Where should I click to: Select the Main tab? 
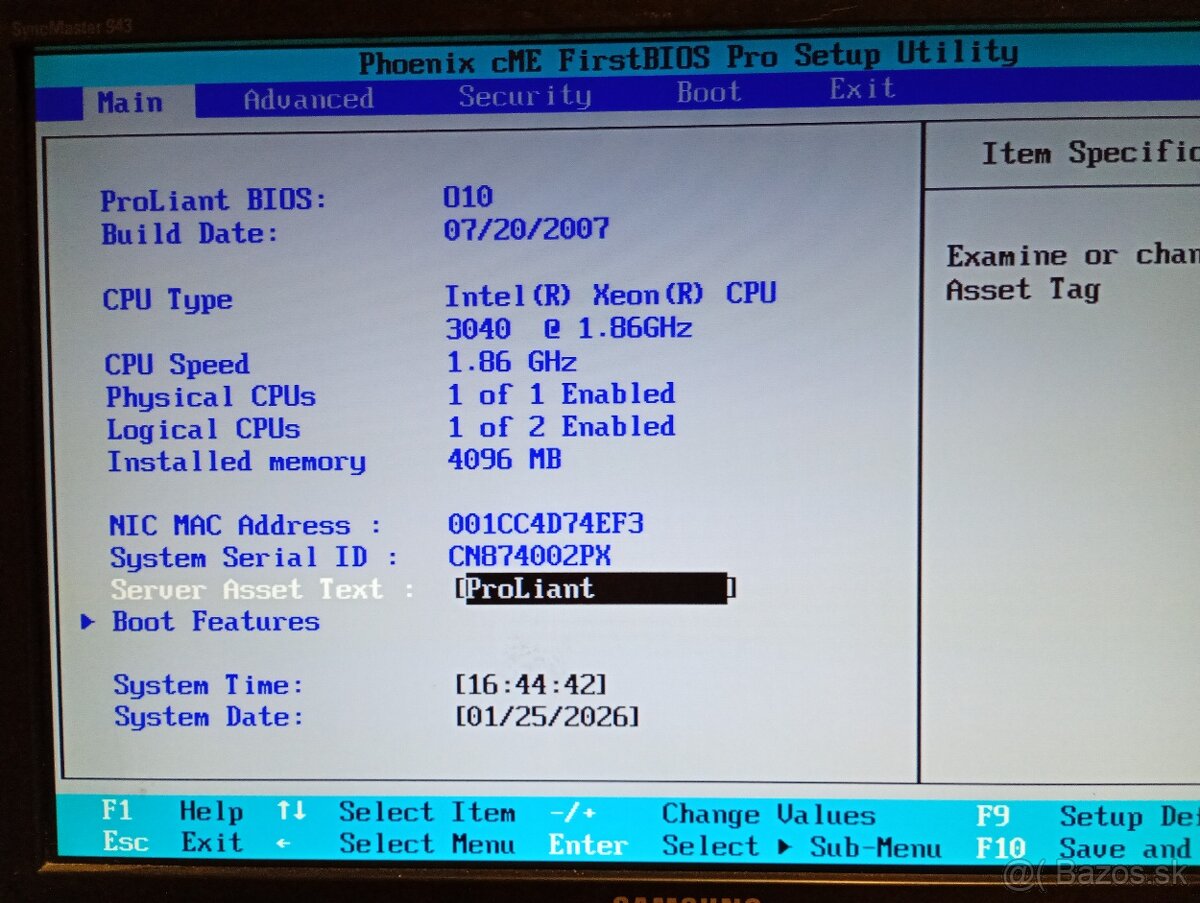(x=131, y=100)
